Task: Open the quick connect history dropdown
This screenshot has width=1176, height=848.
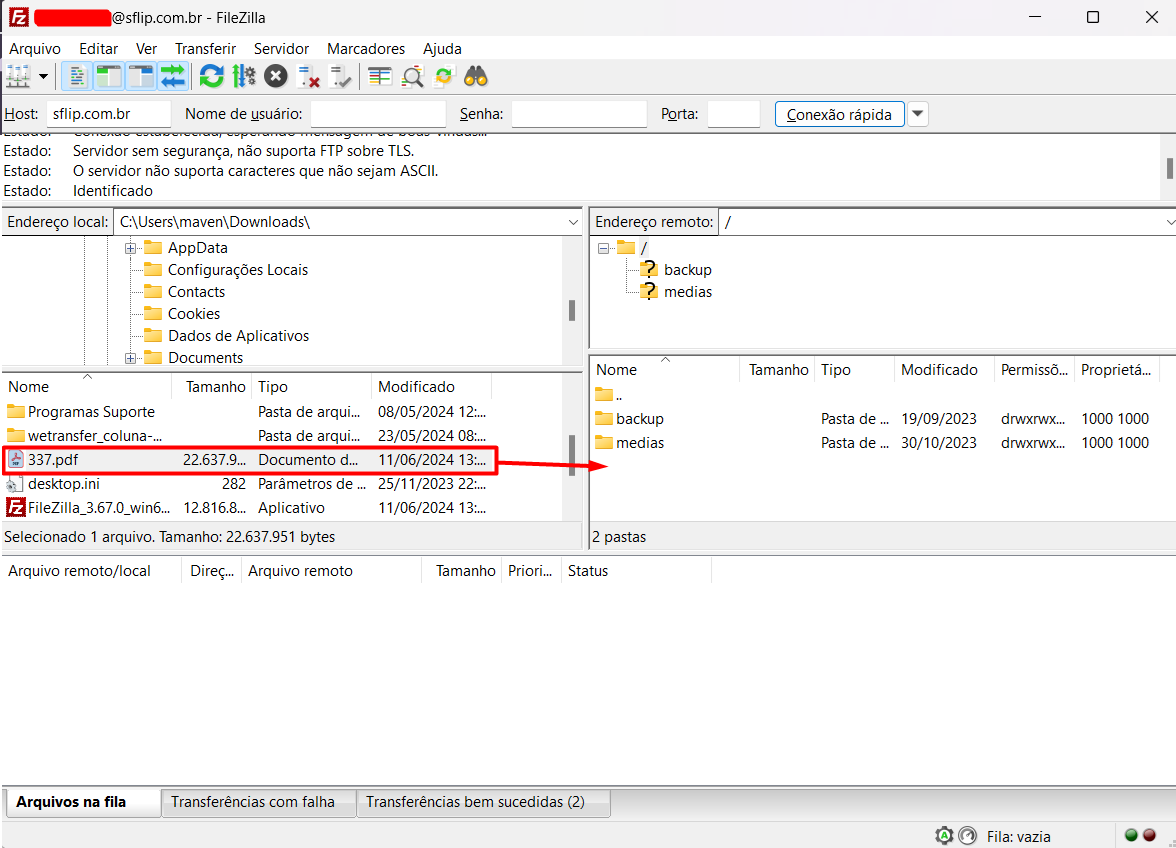Action: pos(918,115)
